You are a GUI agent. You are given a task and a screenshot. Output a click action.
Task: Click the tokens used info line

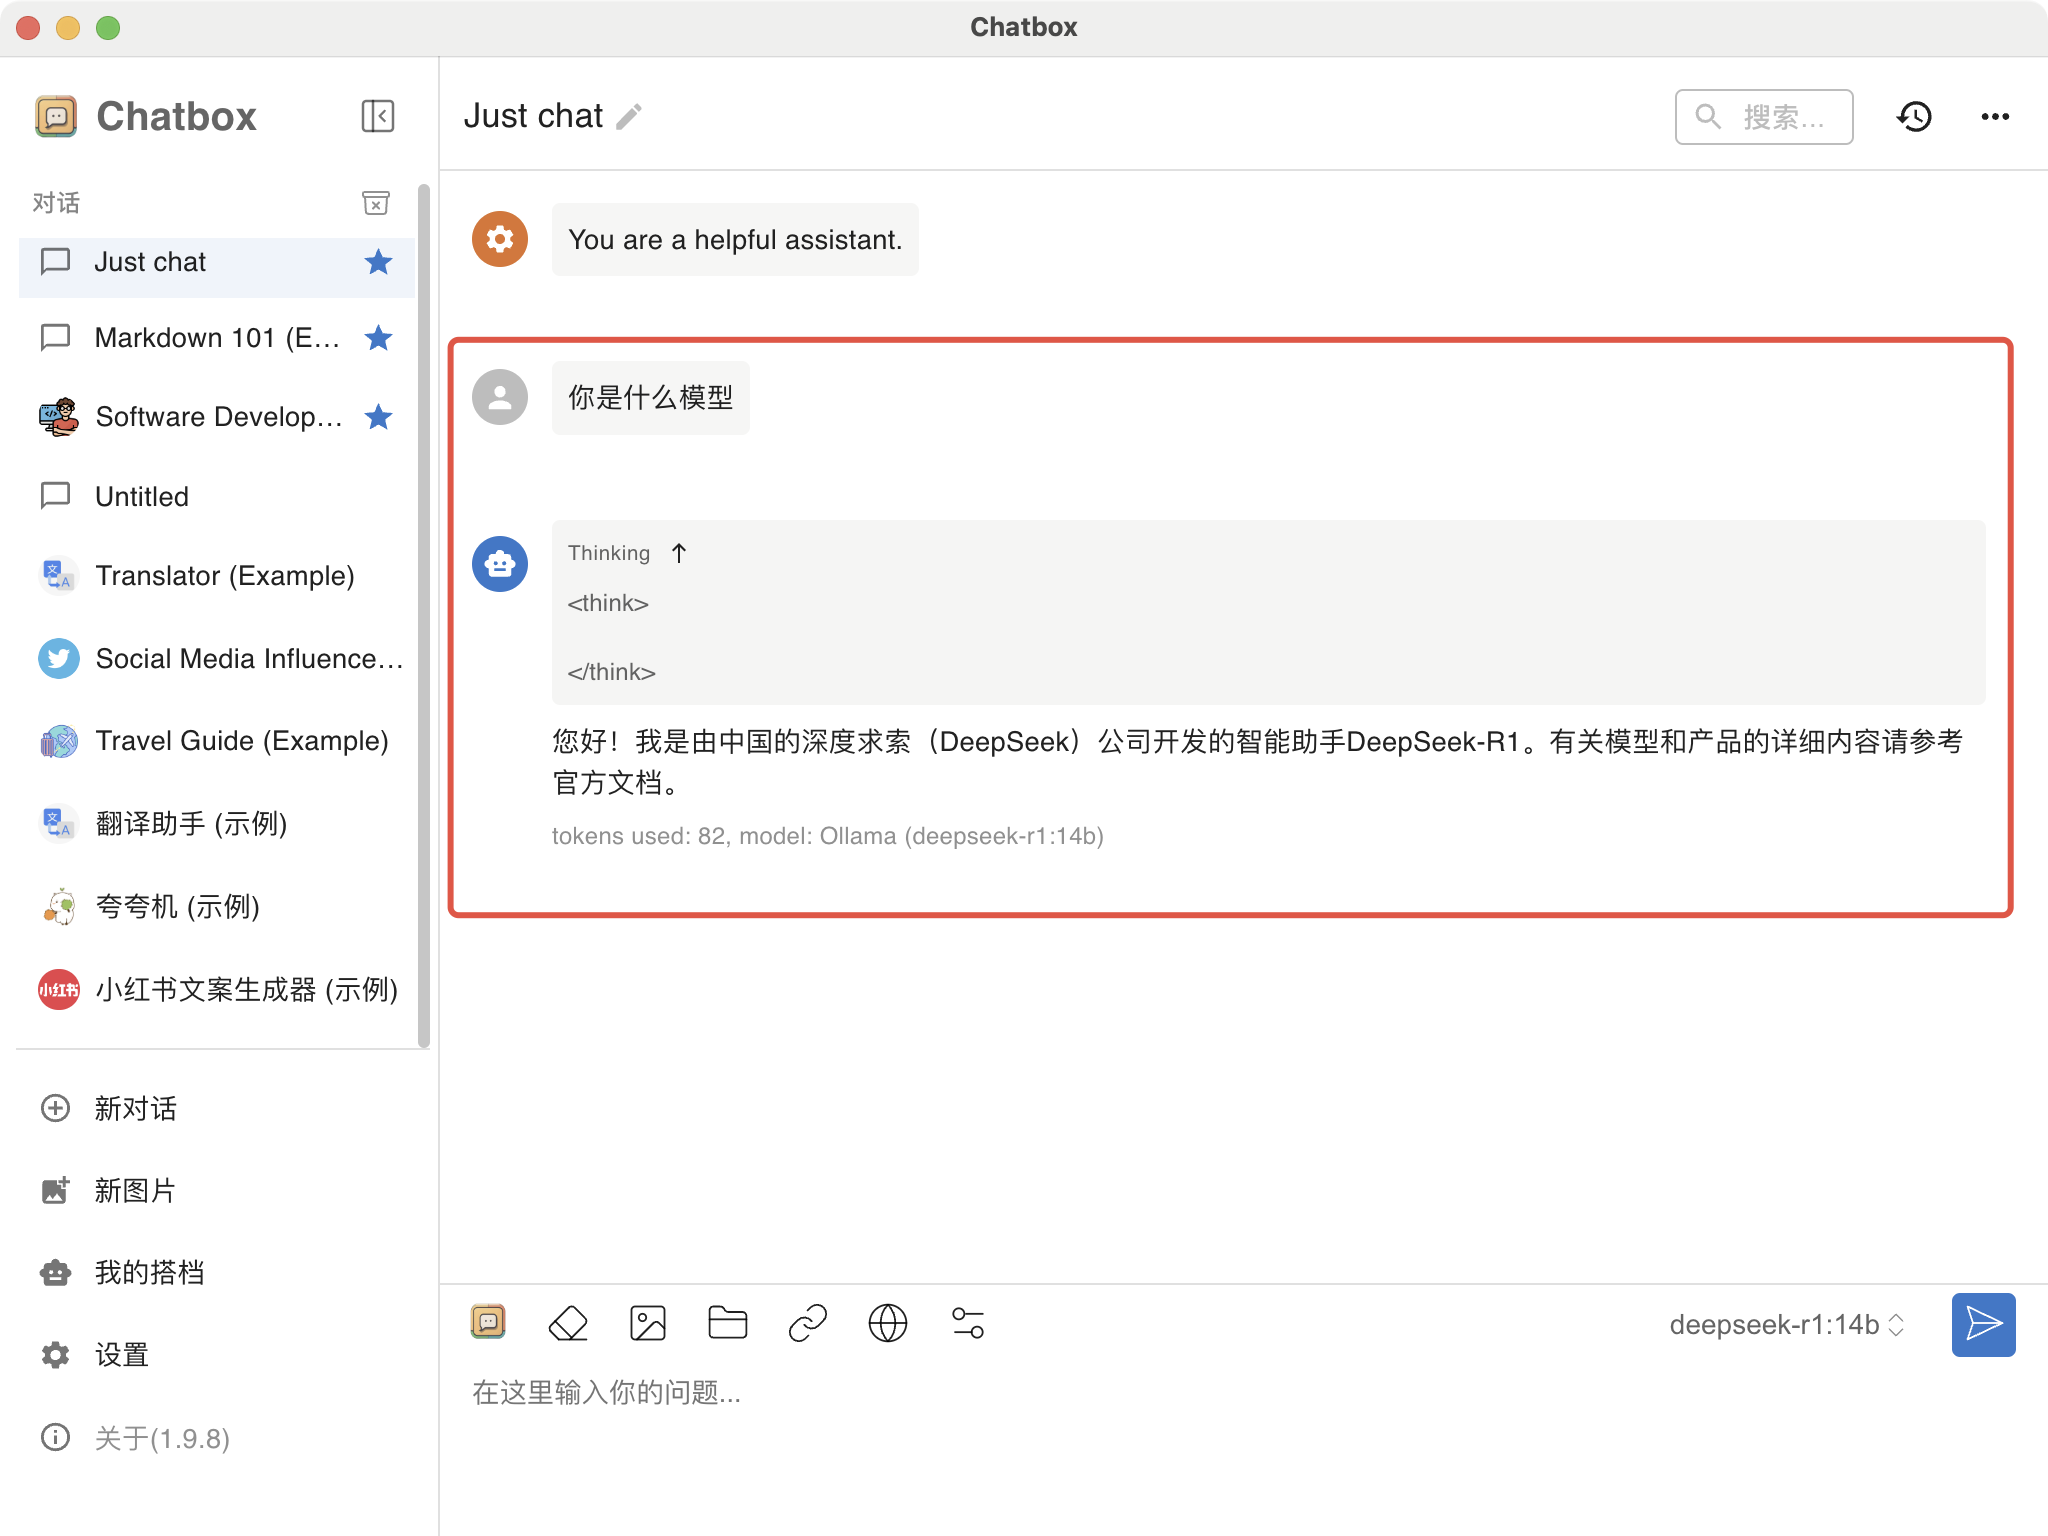(828, 836)
